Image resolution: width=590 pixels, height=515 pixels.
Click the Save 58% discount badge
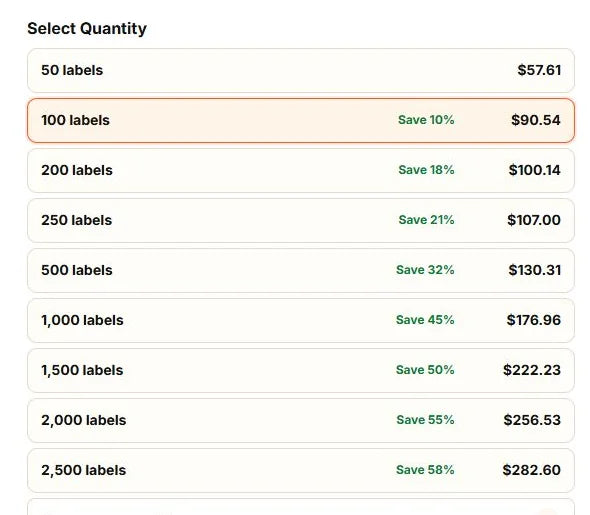[425, 470]
